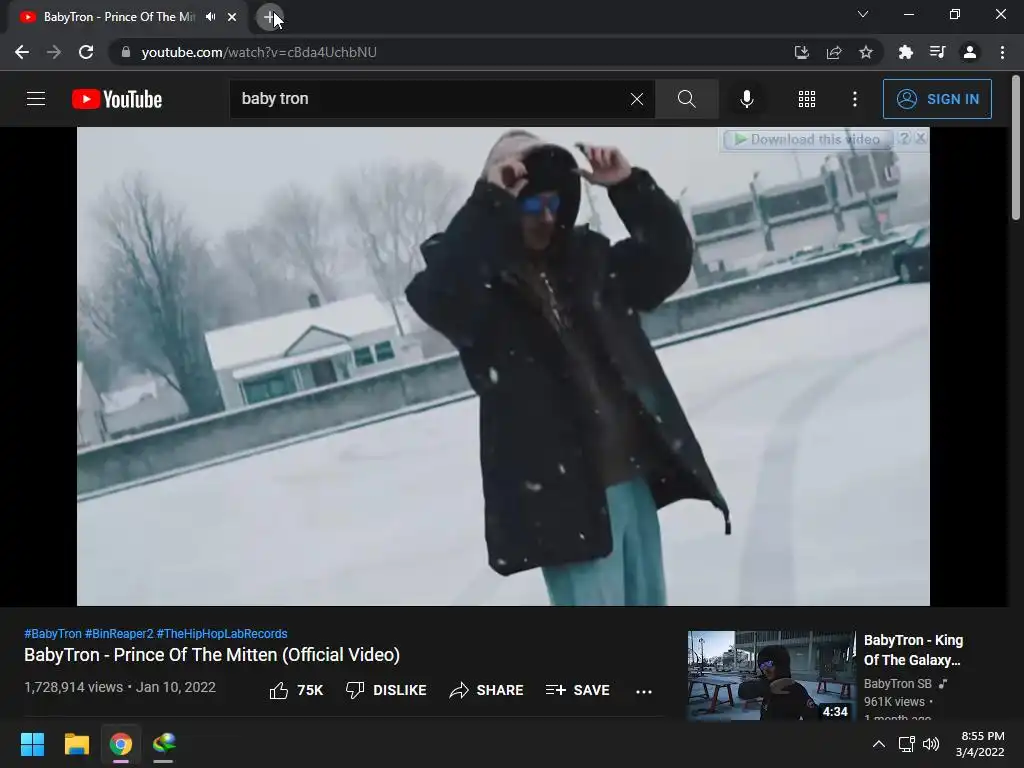Go back in browser history
Viewport: 1024px width, 768px height.
[22, 52]
